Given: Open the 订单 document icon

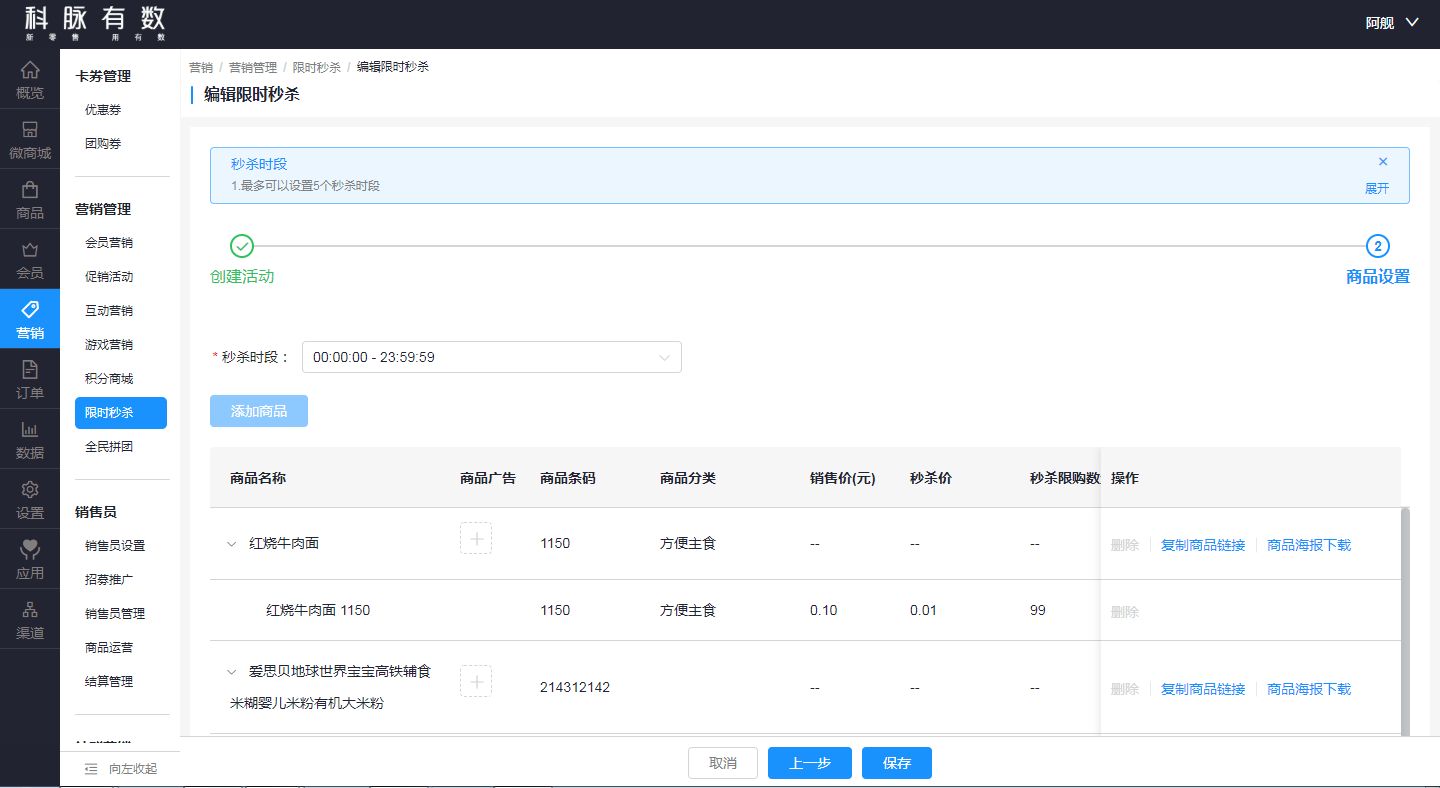Looking at the screenshot, I should 30,370.
